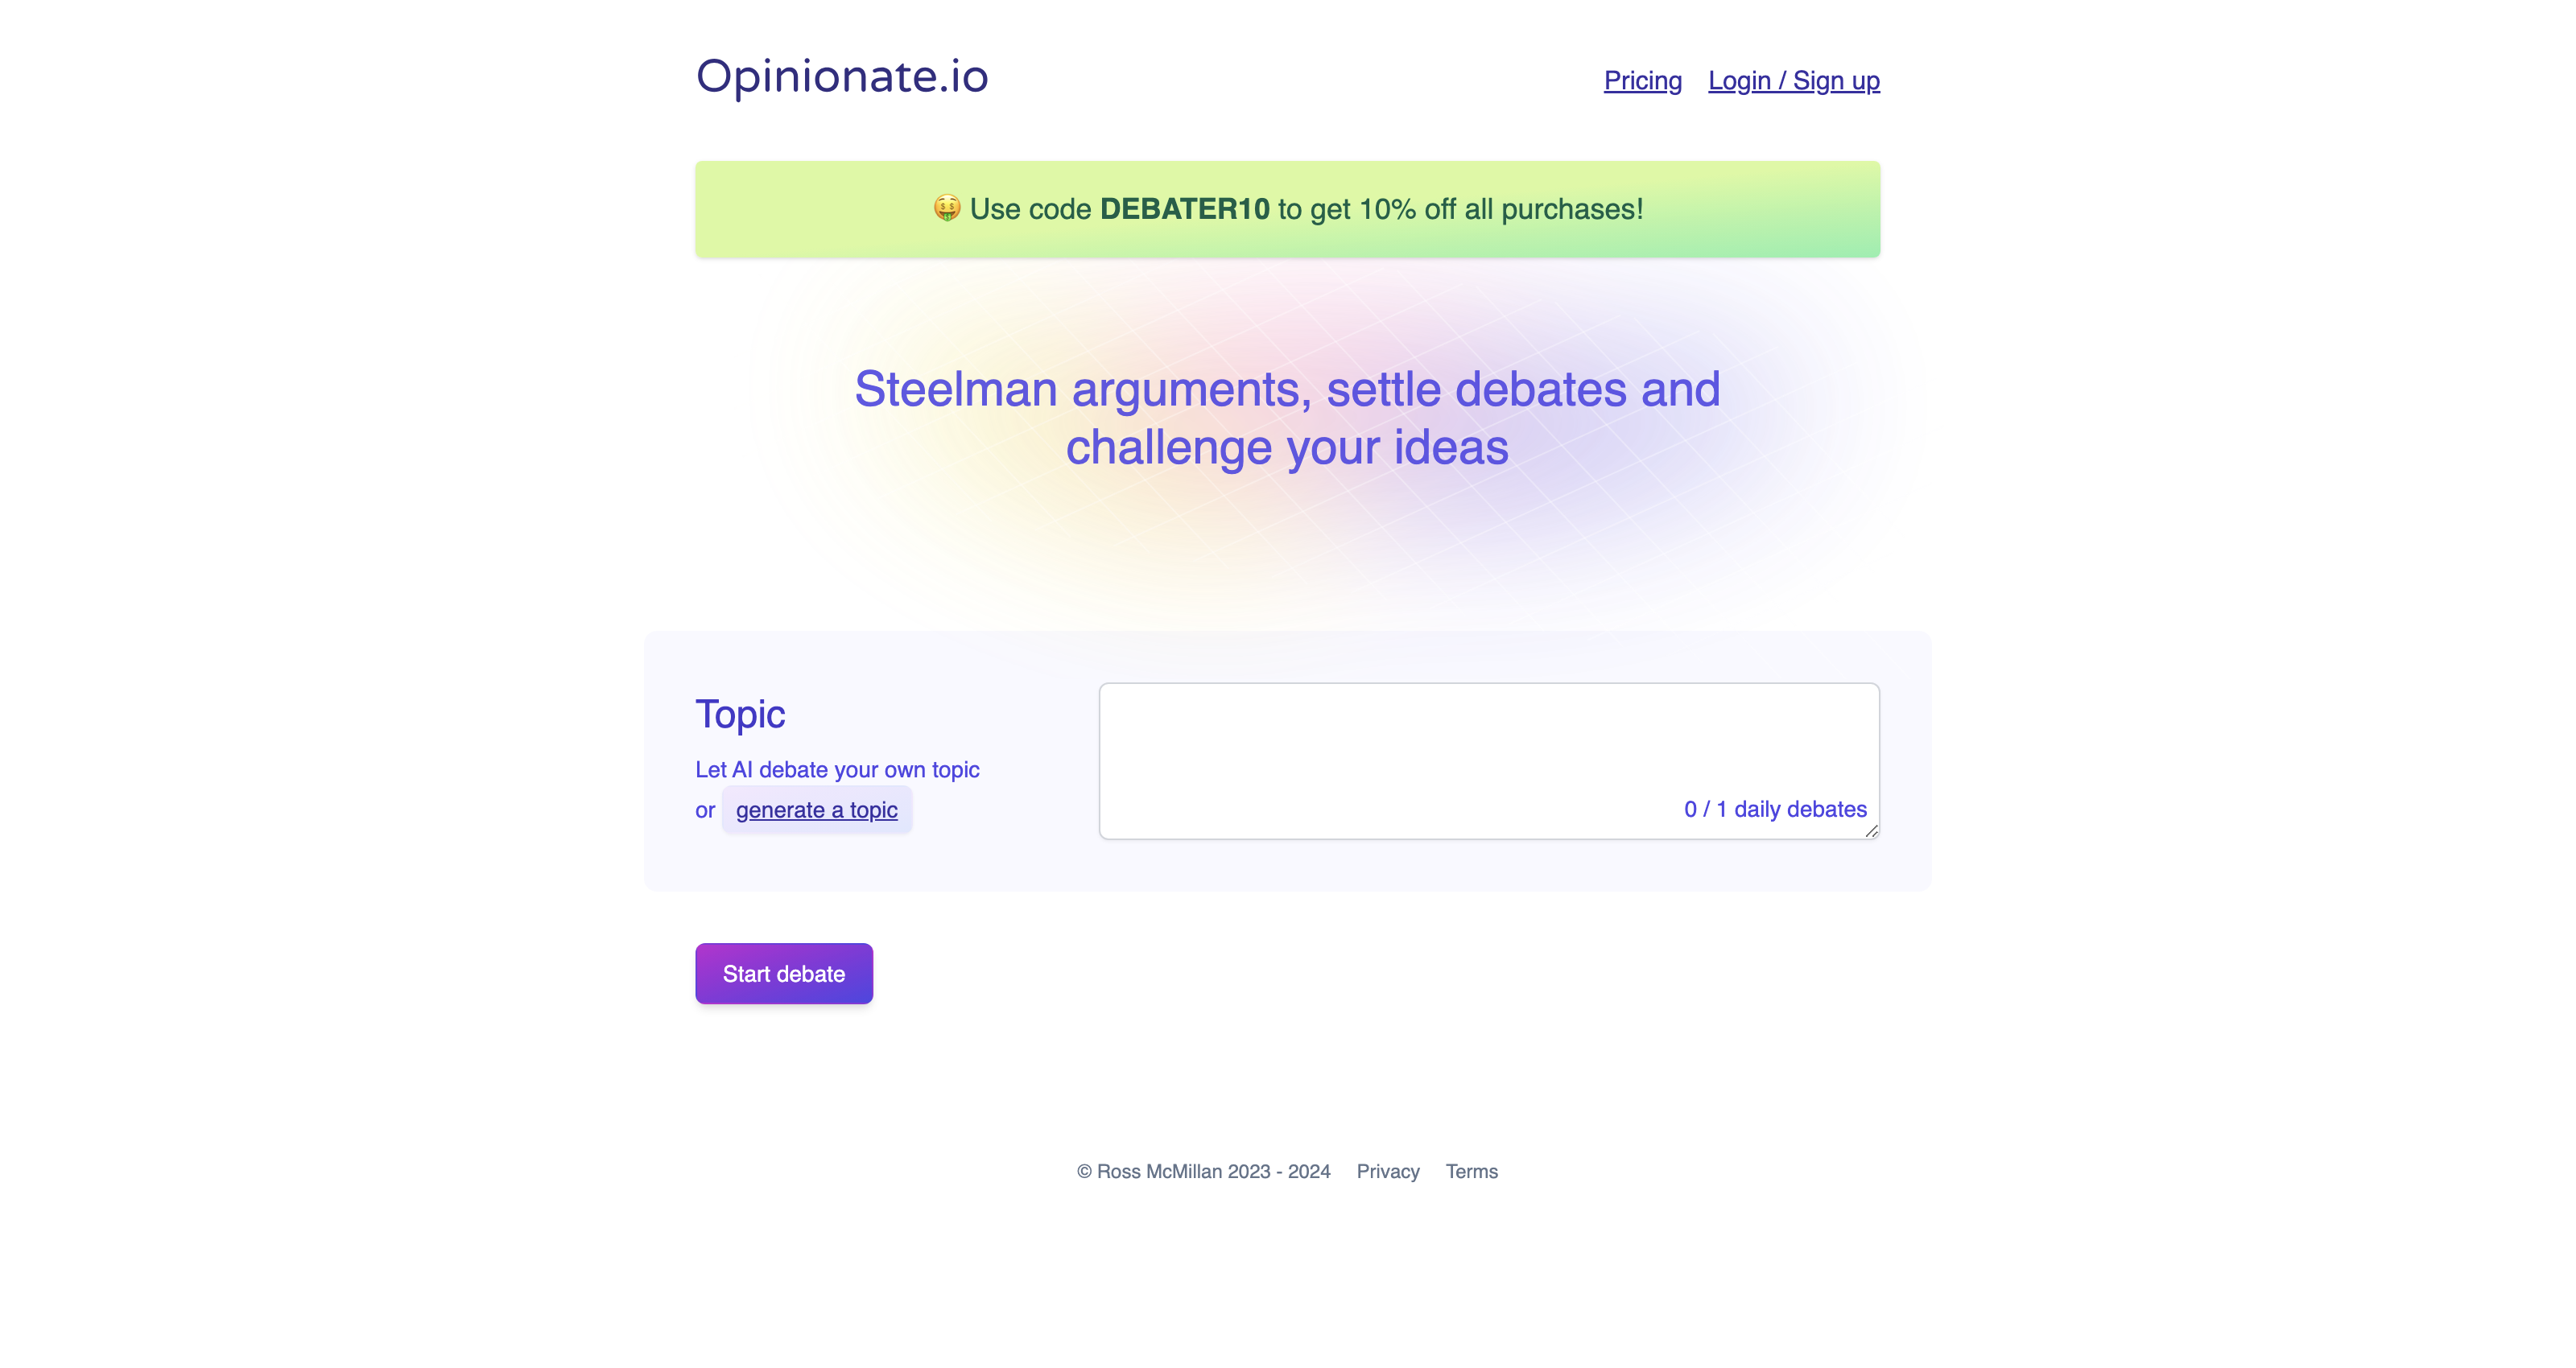Go to Login / Sign up
The image size is (2576, 1368).
(1794, 81)
